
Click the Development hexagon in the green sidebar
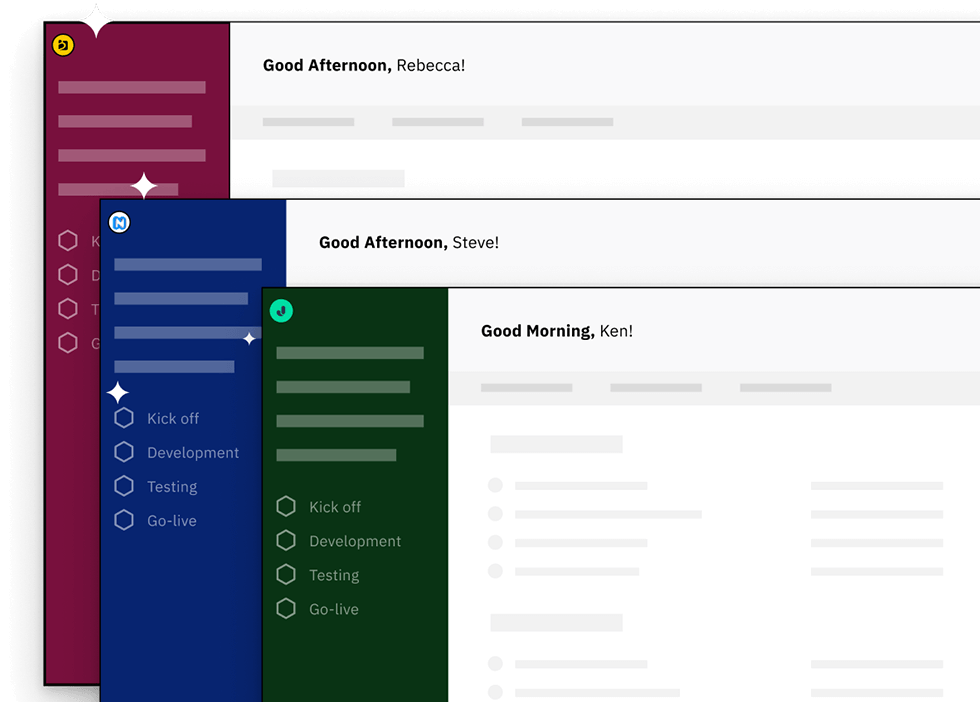[286, 541]
